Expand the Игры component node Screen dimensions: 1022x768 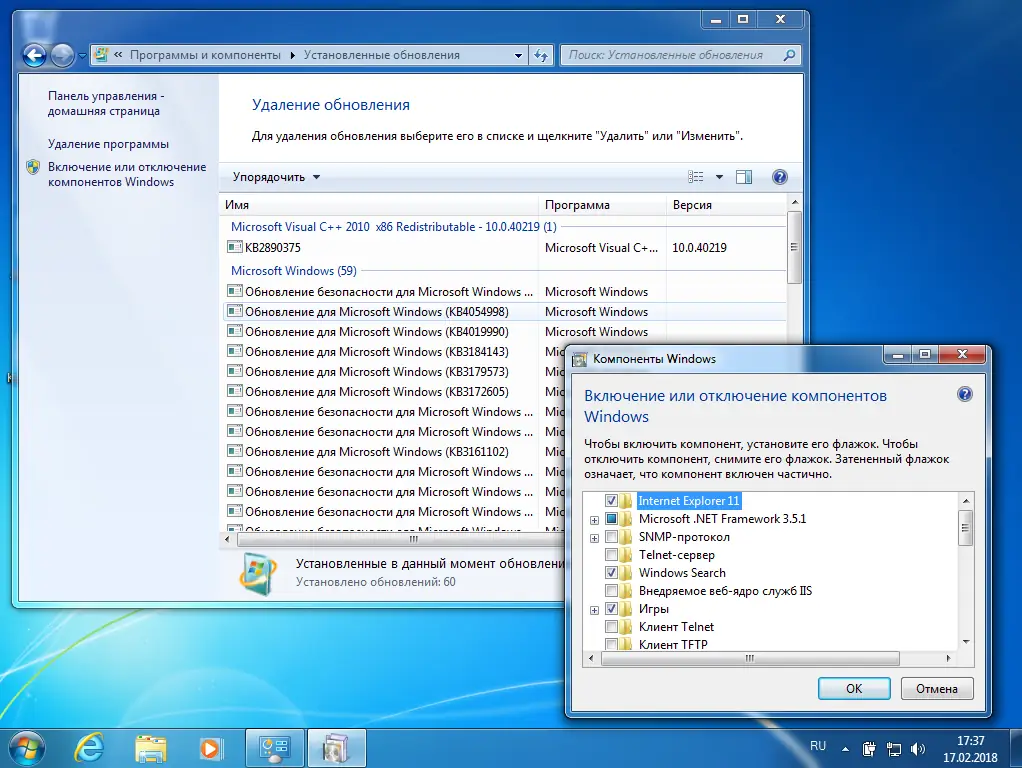[x=594, y=610]
